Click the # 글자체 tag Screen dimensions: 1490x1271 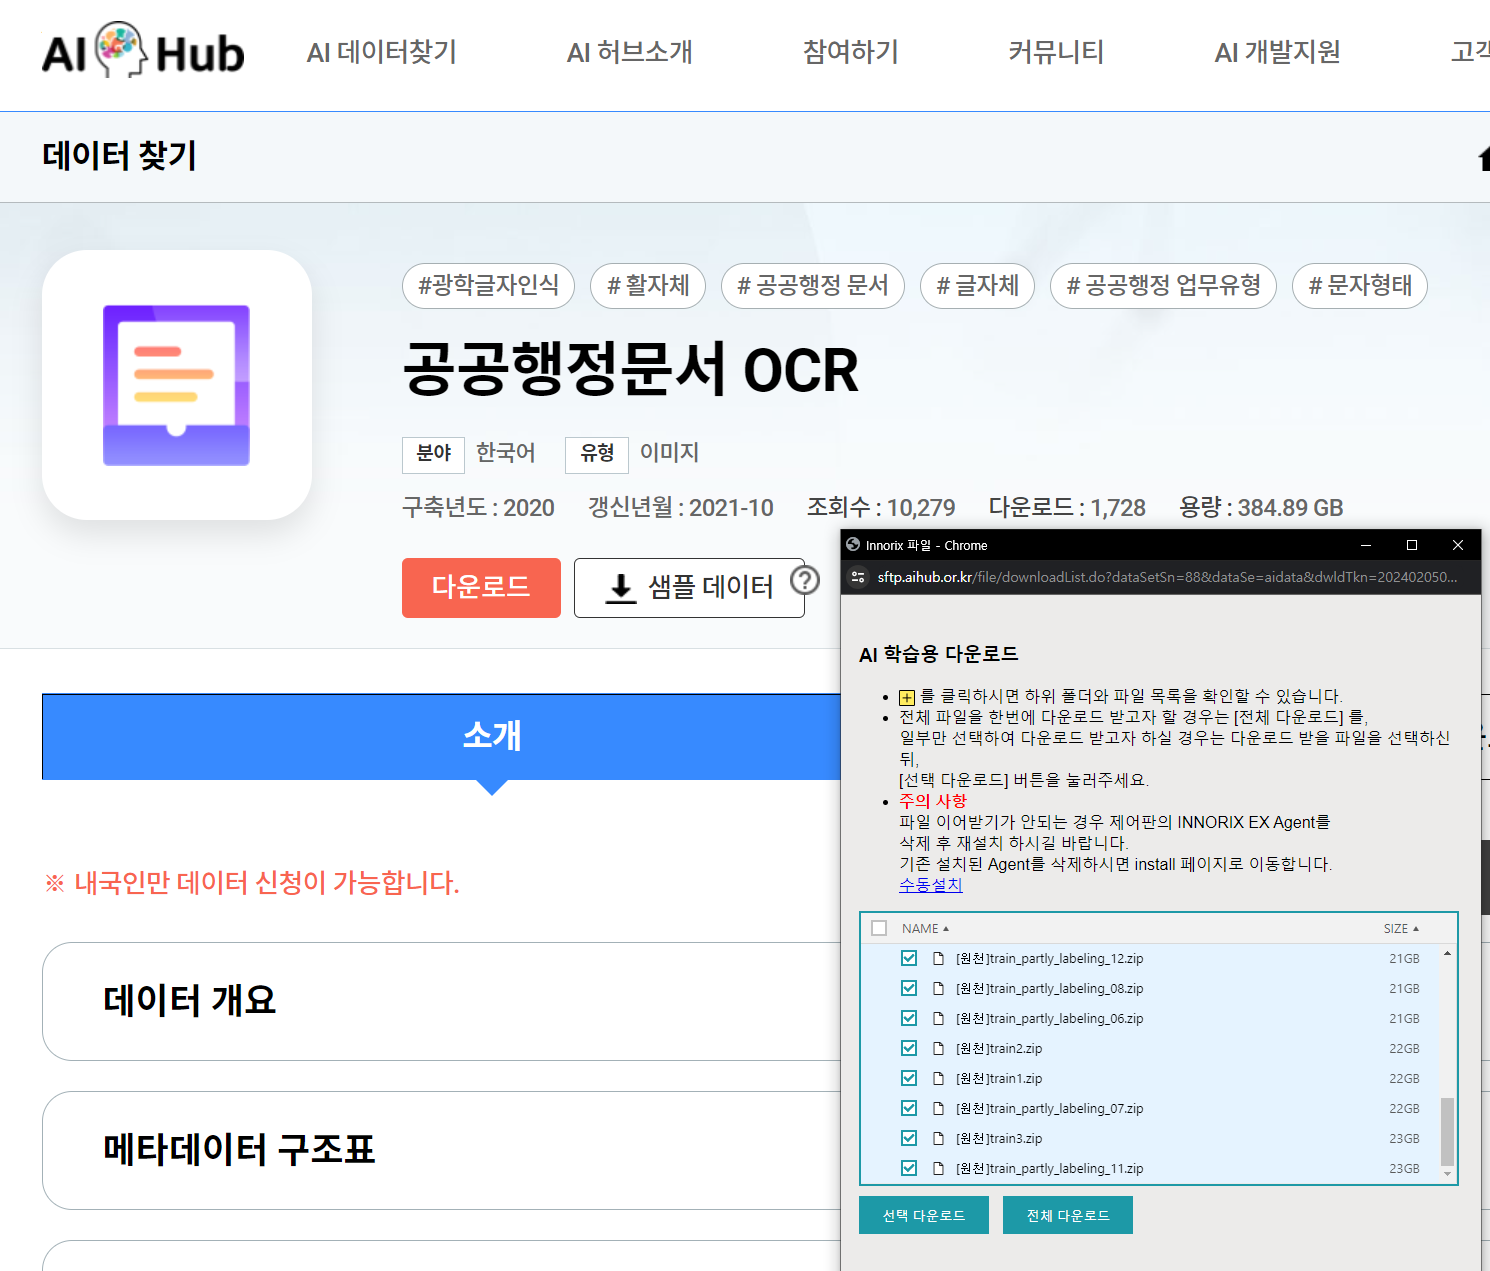pyautogui.click(x=977, y=286)
